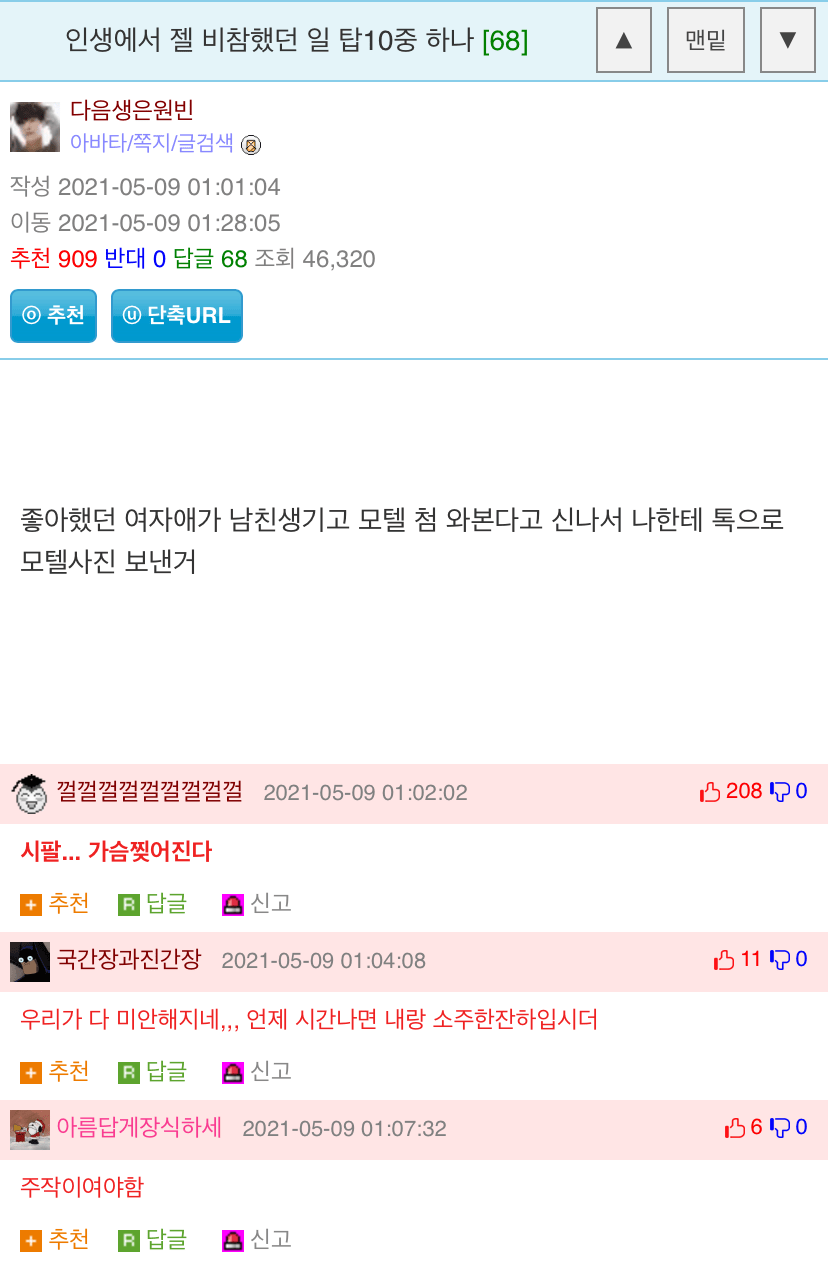Open 국간장과진간장 commenter avatar

pyautogui.click(x=30, y=961)
